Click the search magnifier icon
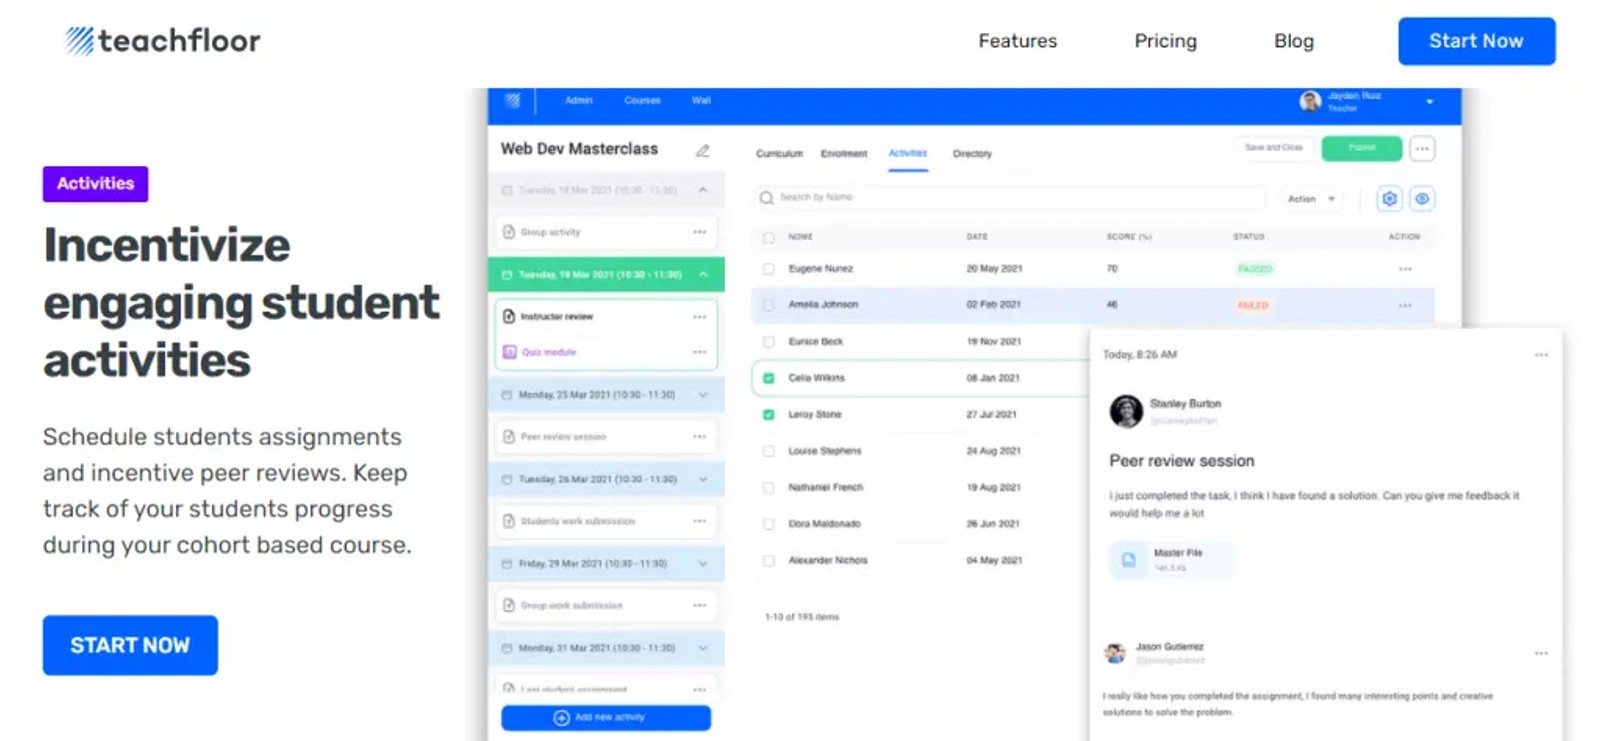The height and width of the screenshot is (741, 1600). click(766, 198)
